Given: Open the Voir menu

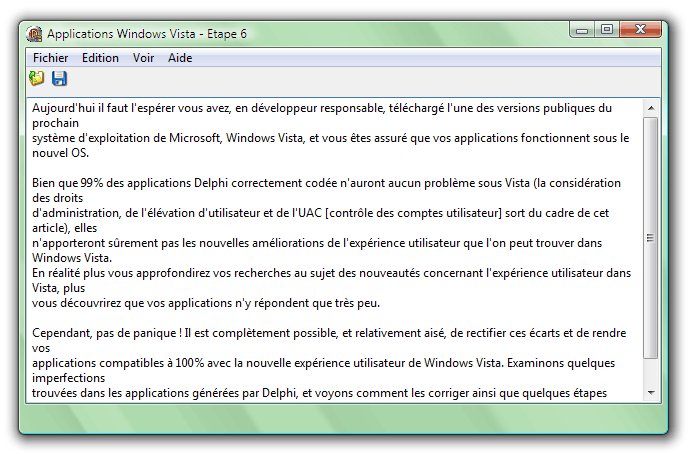Looking at the screenshot, I should pyautogui.click(x=143, y=58).
